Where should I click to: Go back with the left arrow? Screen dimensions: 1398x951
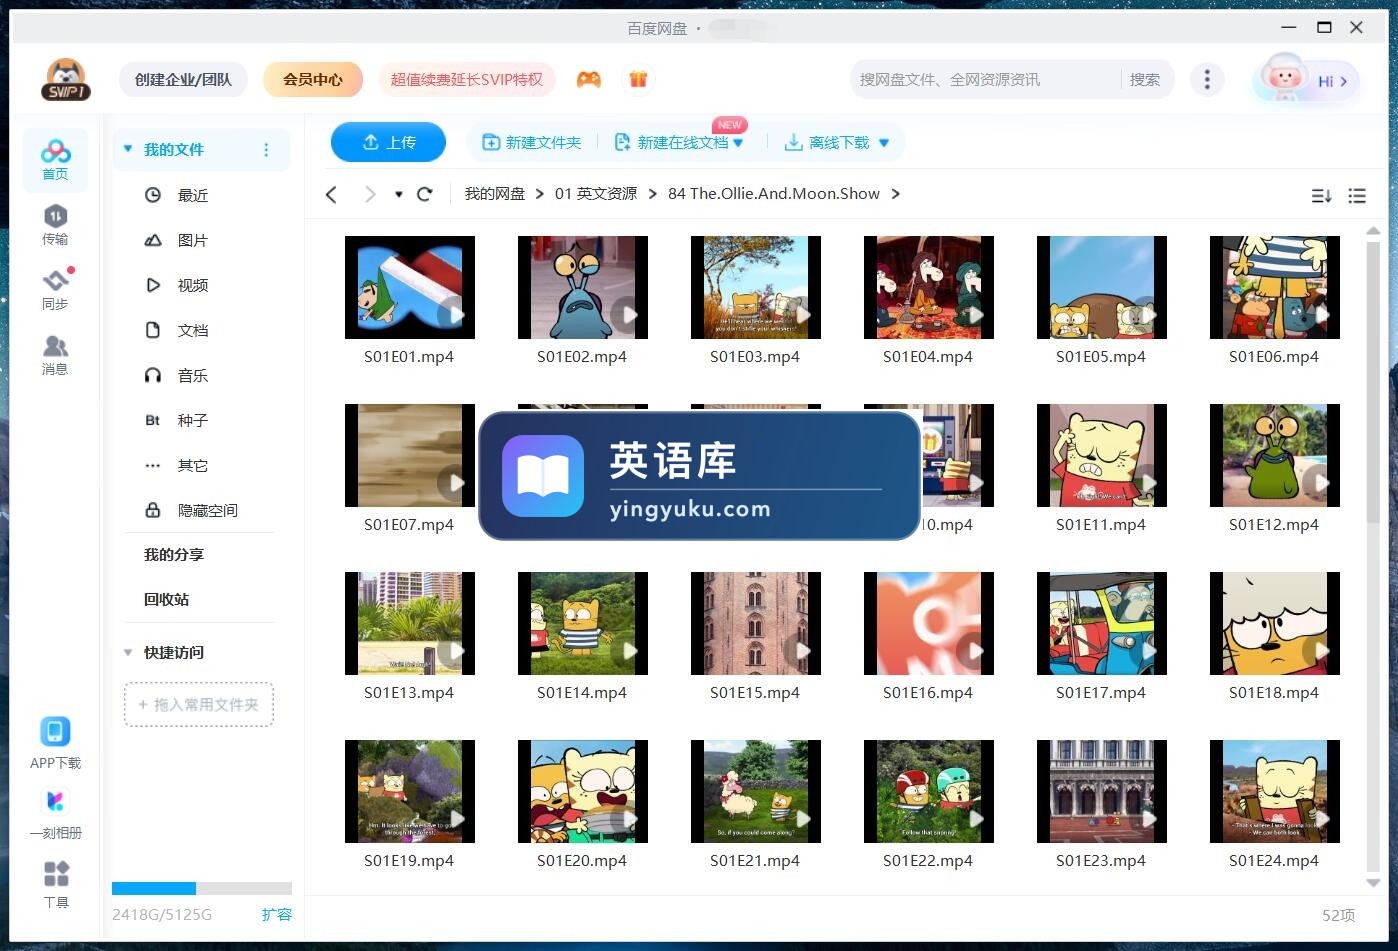coord(332,194)
